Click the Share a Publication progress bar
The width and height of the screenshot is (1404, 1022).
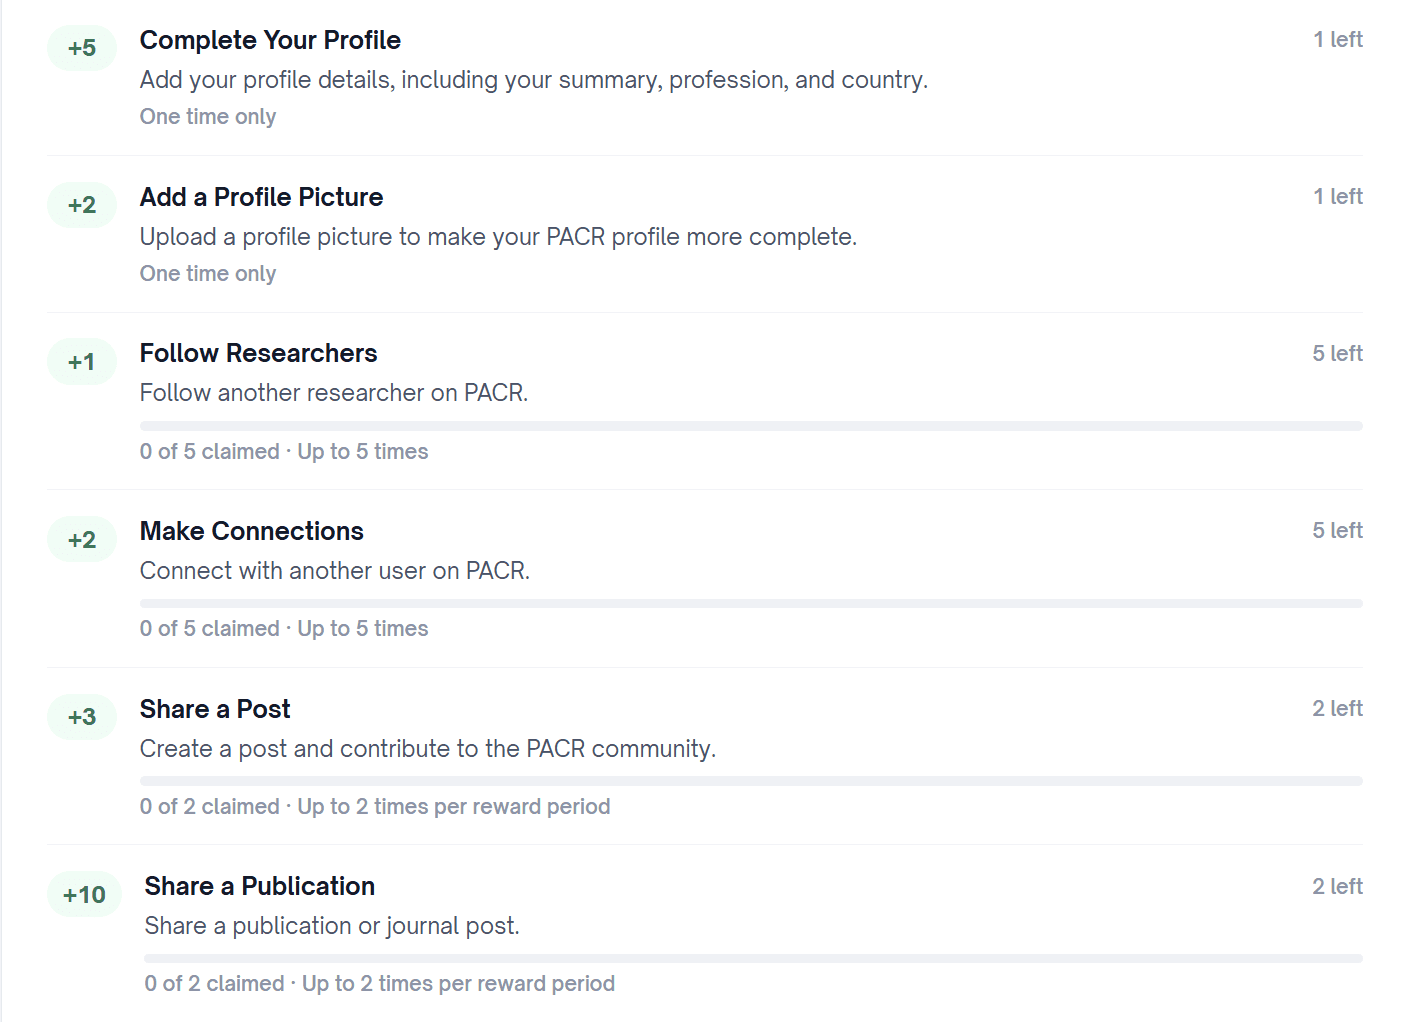pyautogui.click(x=753, y=958)
